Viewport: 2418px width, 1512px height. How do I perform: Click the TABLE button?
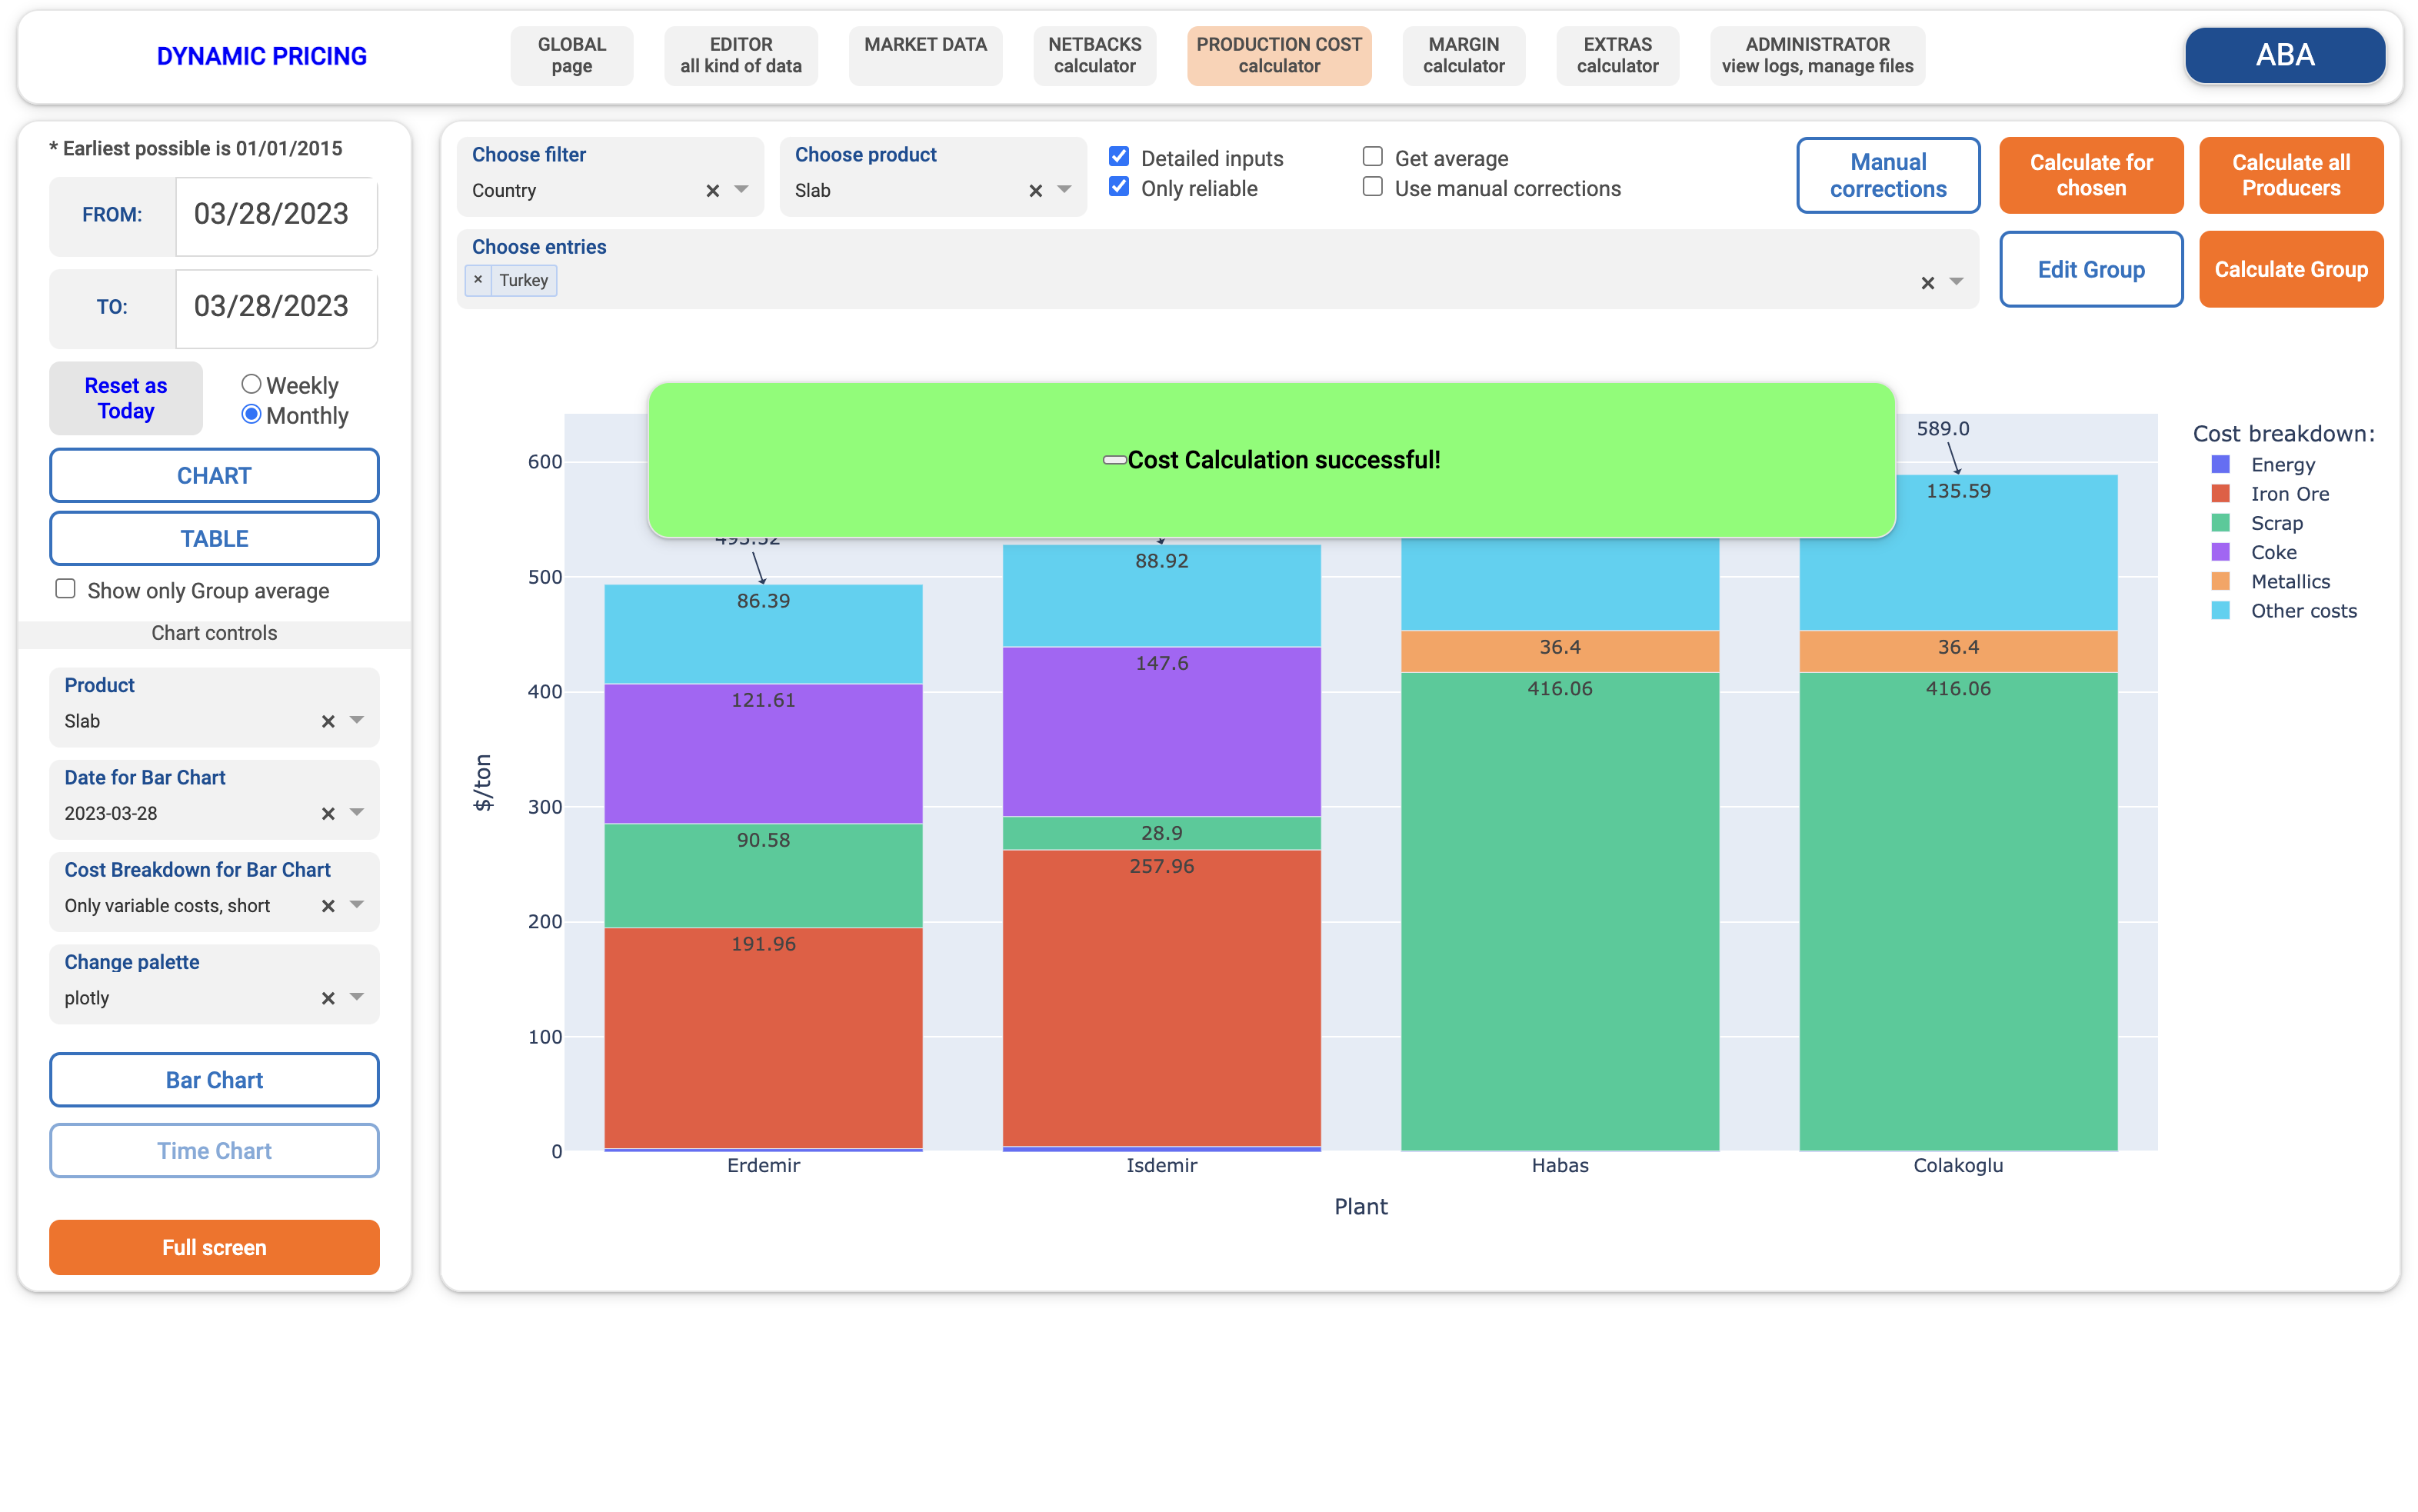coord(214,538)
